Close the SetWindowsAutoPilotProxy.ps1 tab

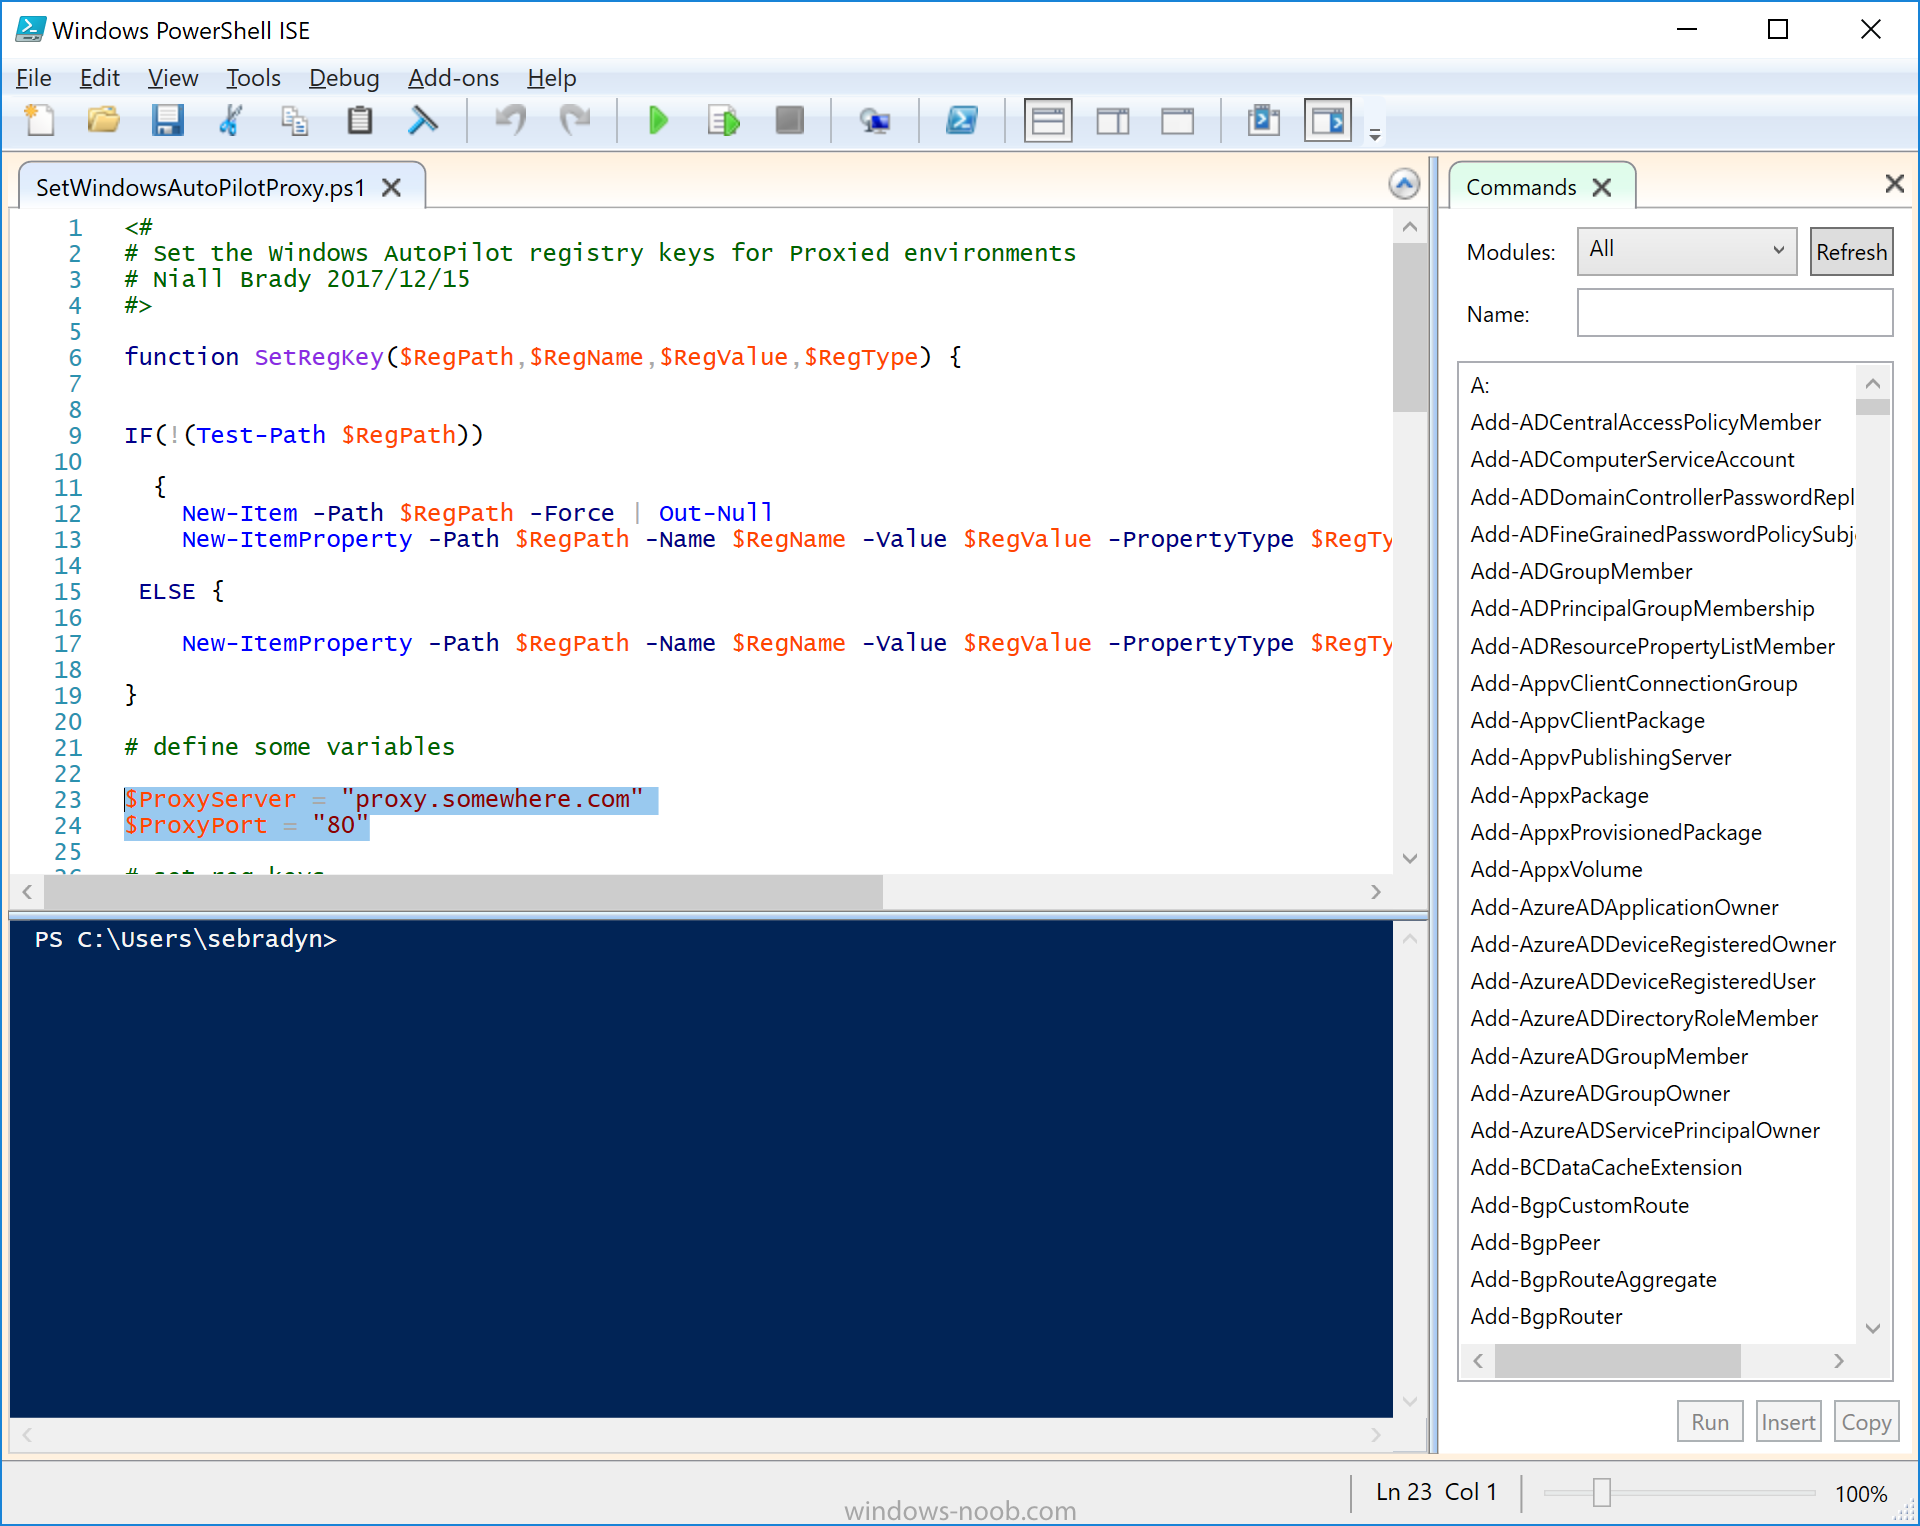(392, 188)
